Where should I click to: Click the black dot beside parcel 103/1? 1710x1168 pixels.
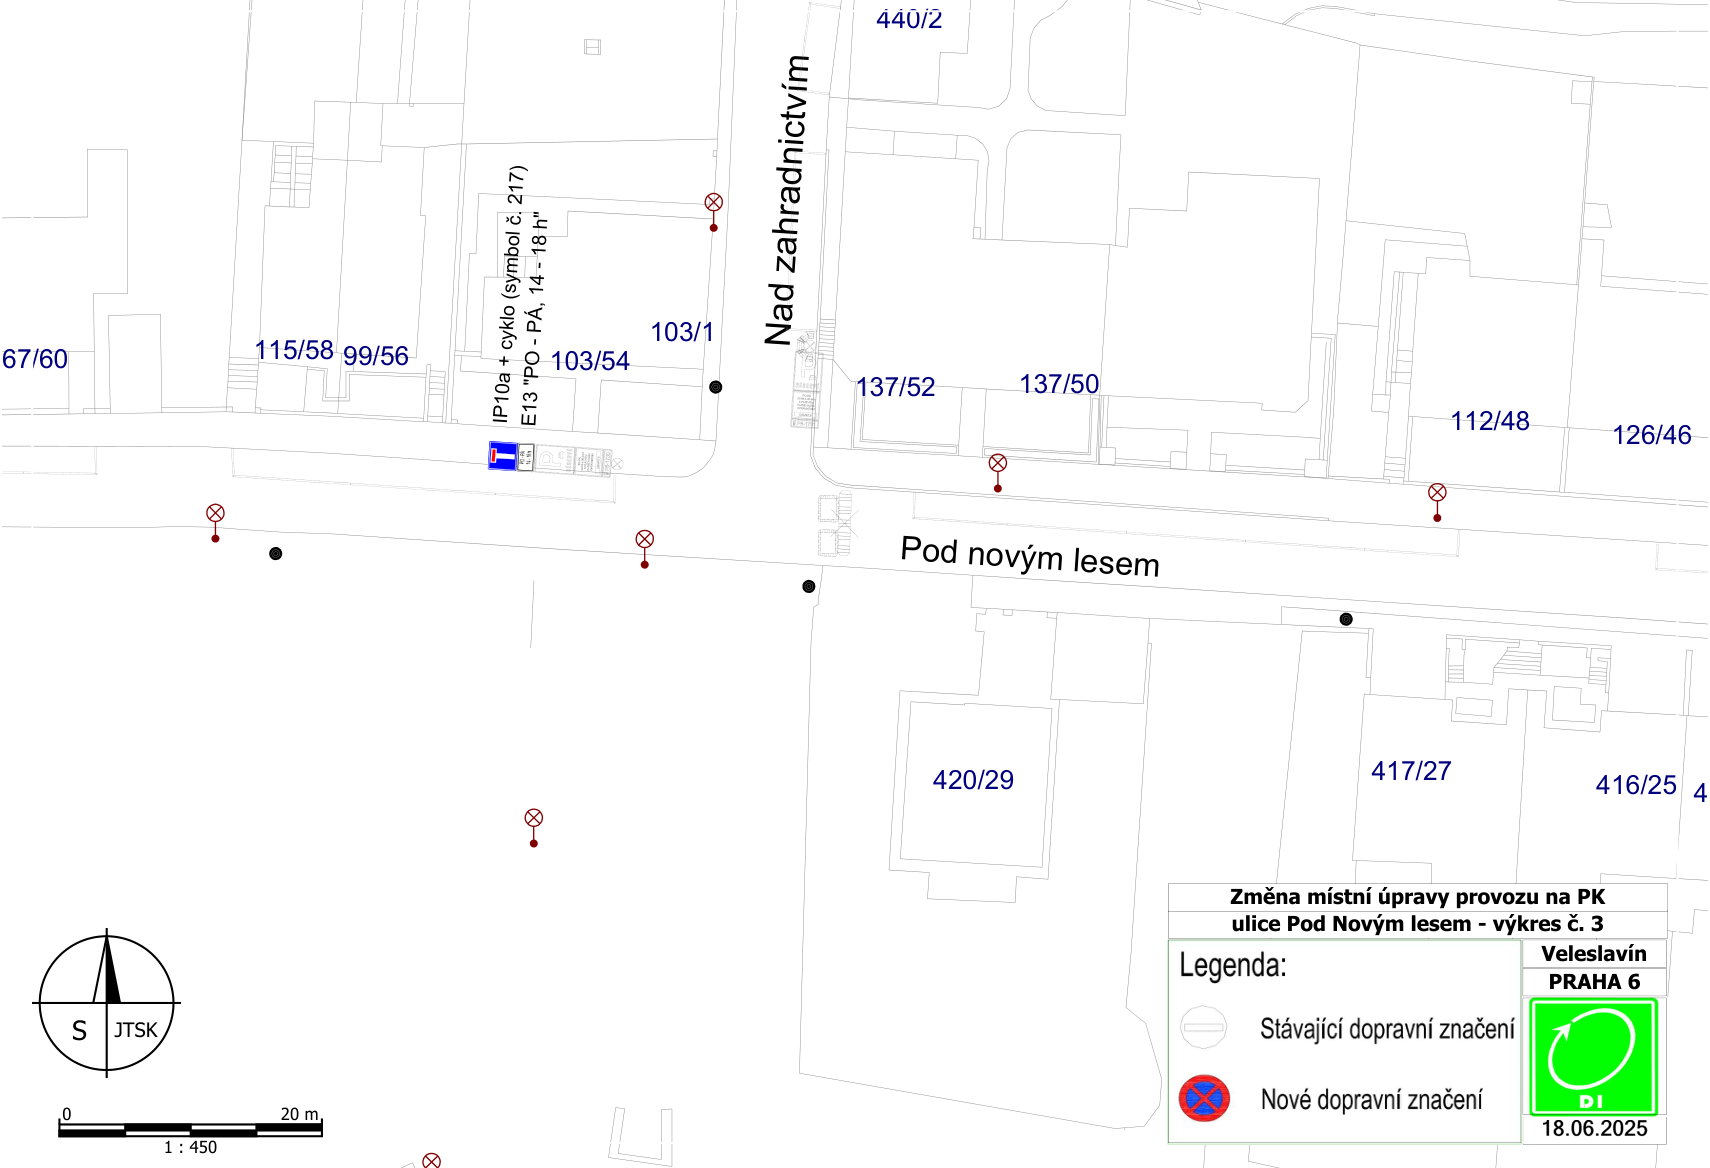[x=716, y=387]
